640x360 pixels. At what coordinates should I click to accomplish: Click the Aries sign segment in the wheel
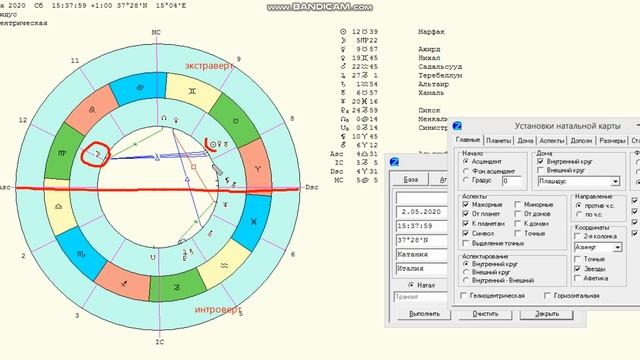coord(257,168)
